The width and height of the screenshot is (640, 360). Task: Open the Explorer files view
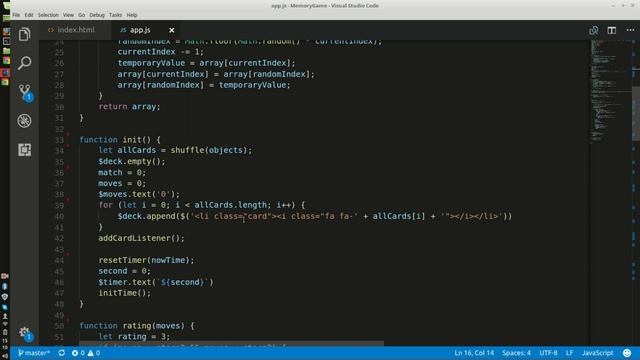click(x=24, y=34)
